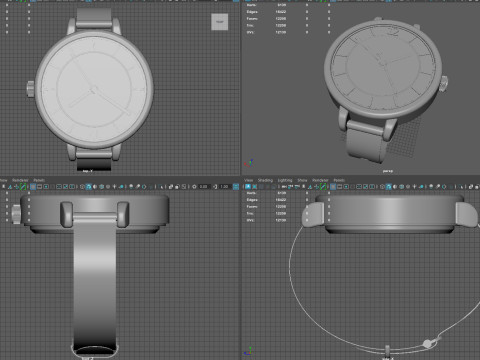Toggle resolution gate in front view toolbar
Screen dimensions: 480x360
pyautogui.click(x=46, y=187)
